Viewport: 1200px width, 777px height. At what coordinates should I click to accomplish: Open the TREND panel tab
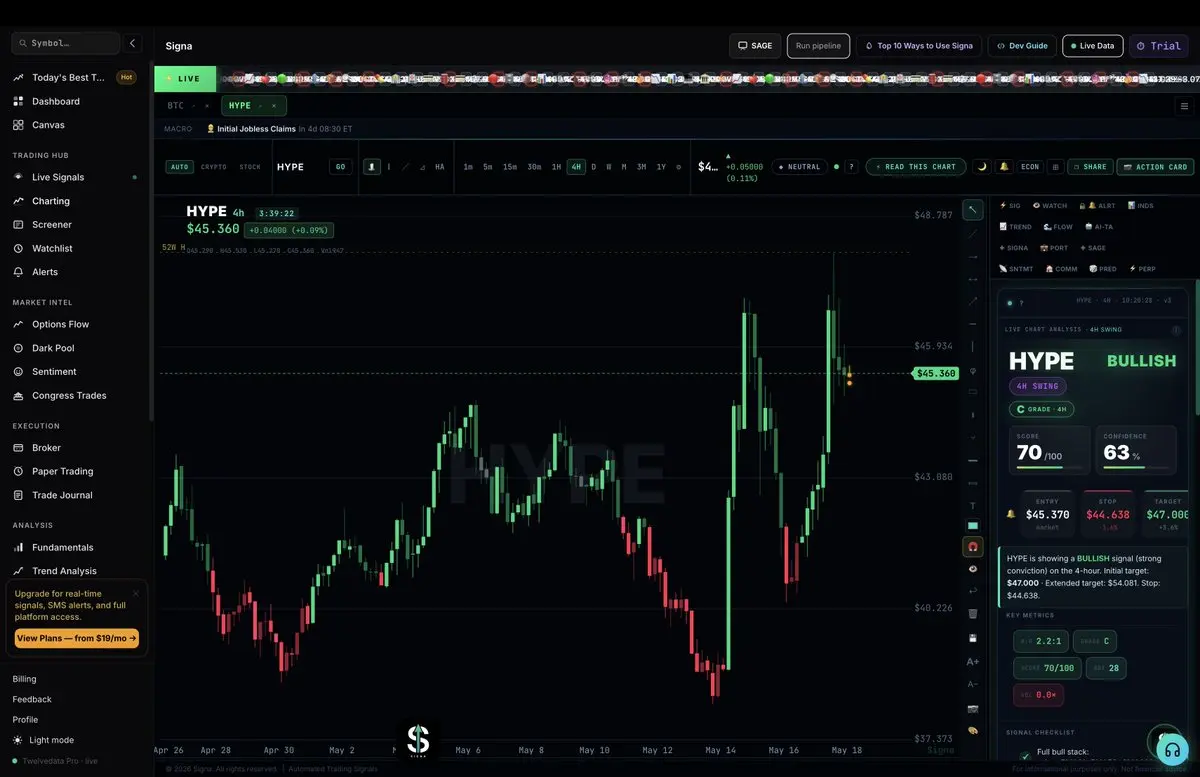coord(1015,227)
